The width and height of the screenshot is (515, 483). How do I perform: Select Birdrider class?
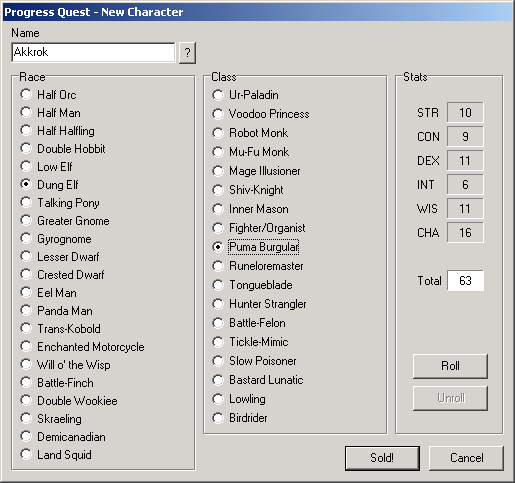(x=240, y=418)
